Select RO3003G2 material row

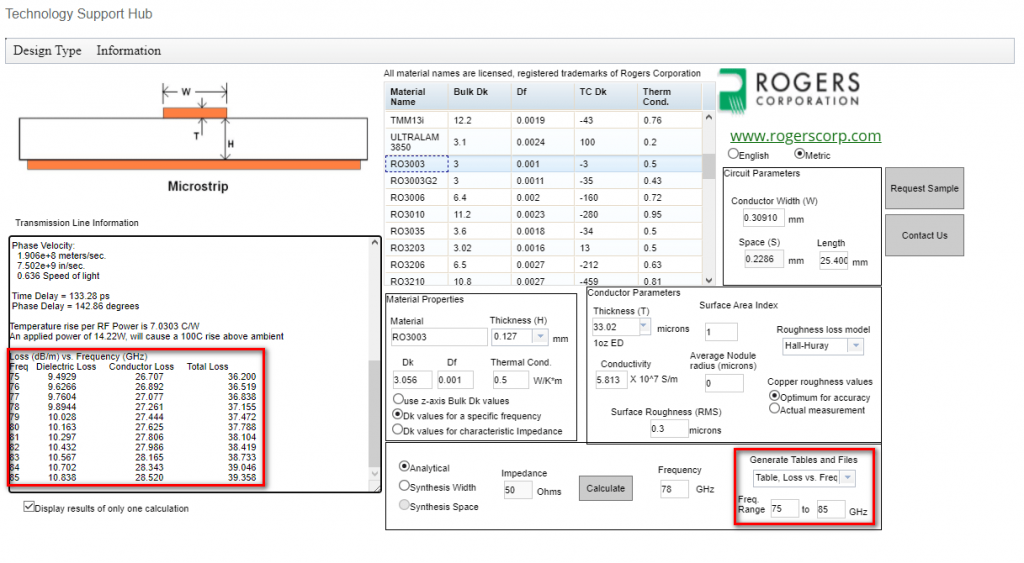[x=543, y=180]
